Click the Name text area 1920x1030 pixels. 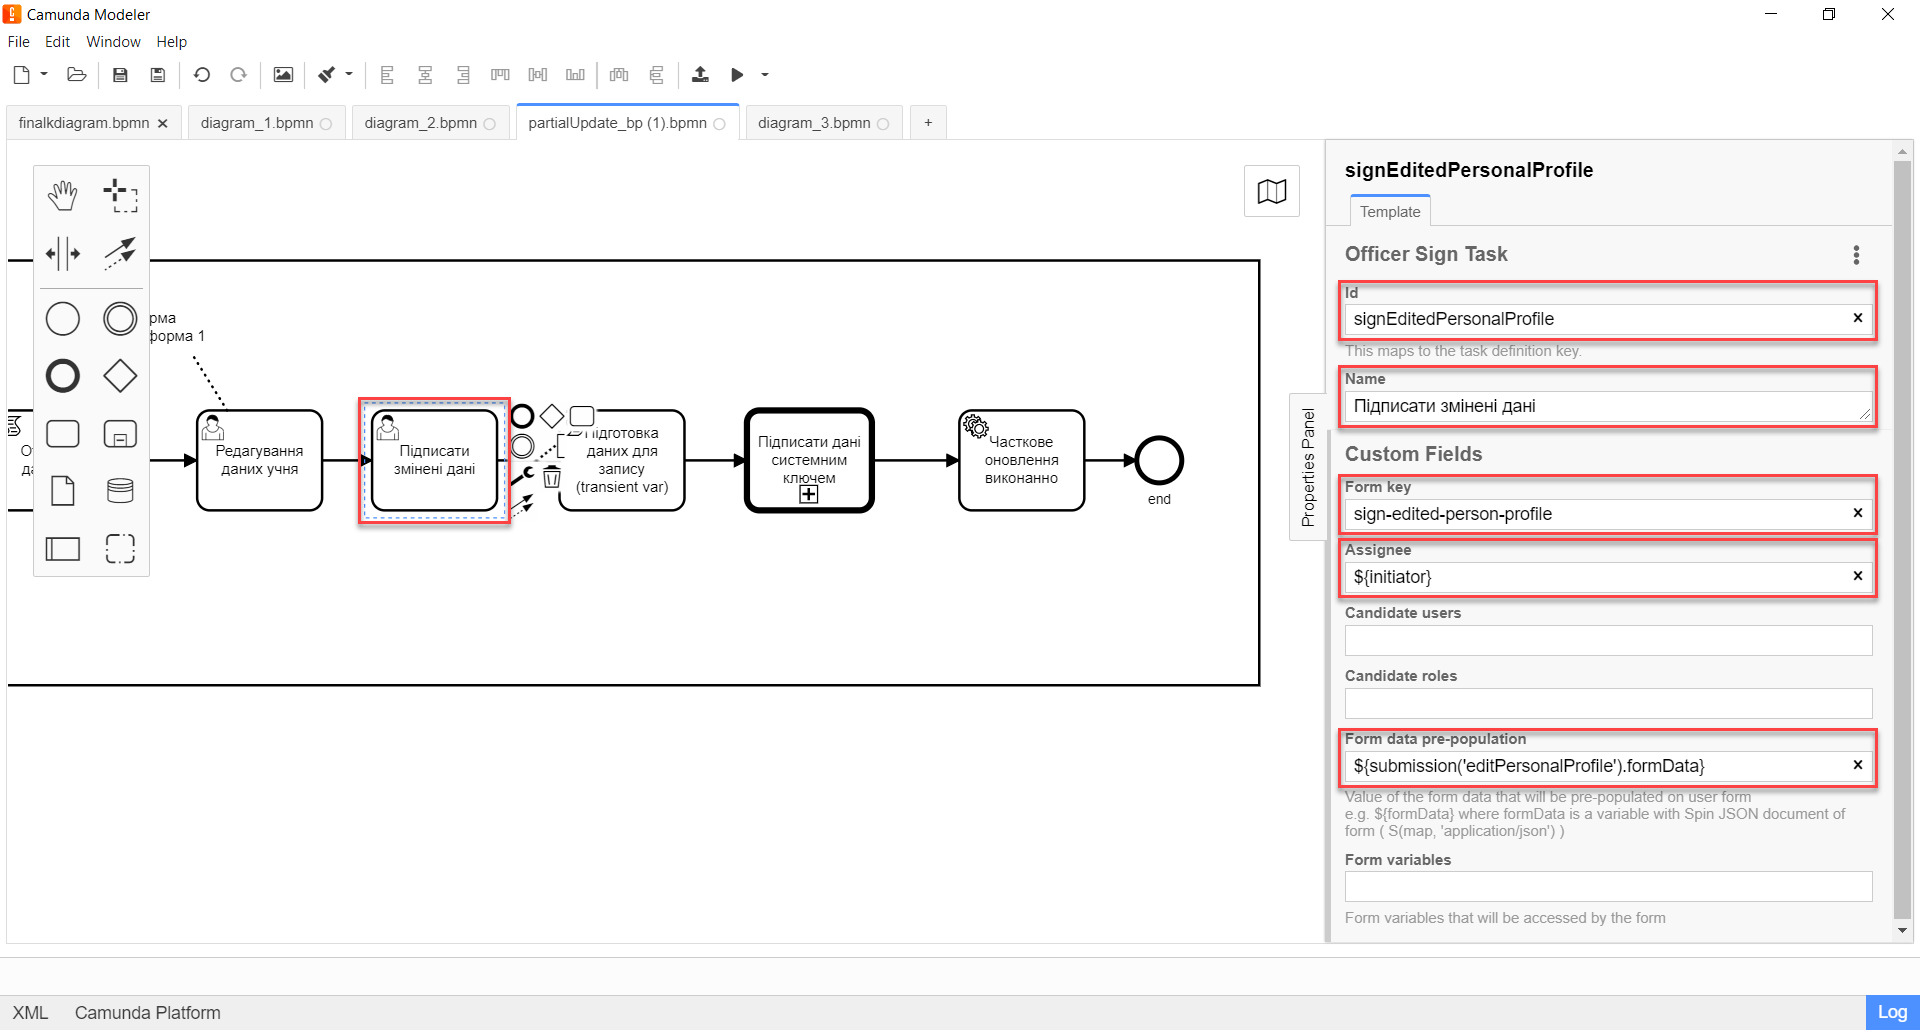pyautogui.click(x=1608, y=406)
